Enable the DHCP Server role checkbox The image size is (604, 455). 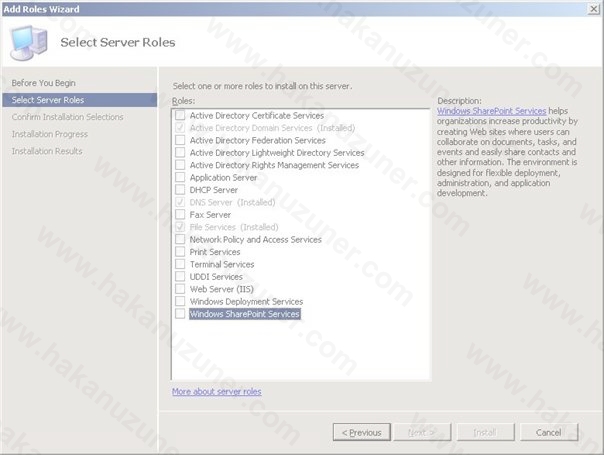coord(180,190)
